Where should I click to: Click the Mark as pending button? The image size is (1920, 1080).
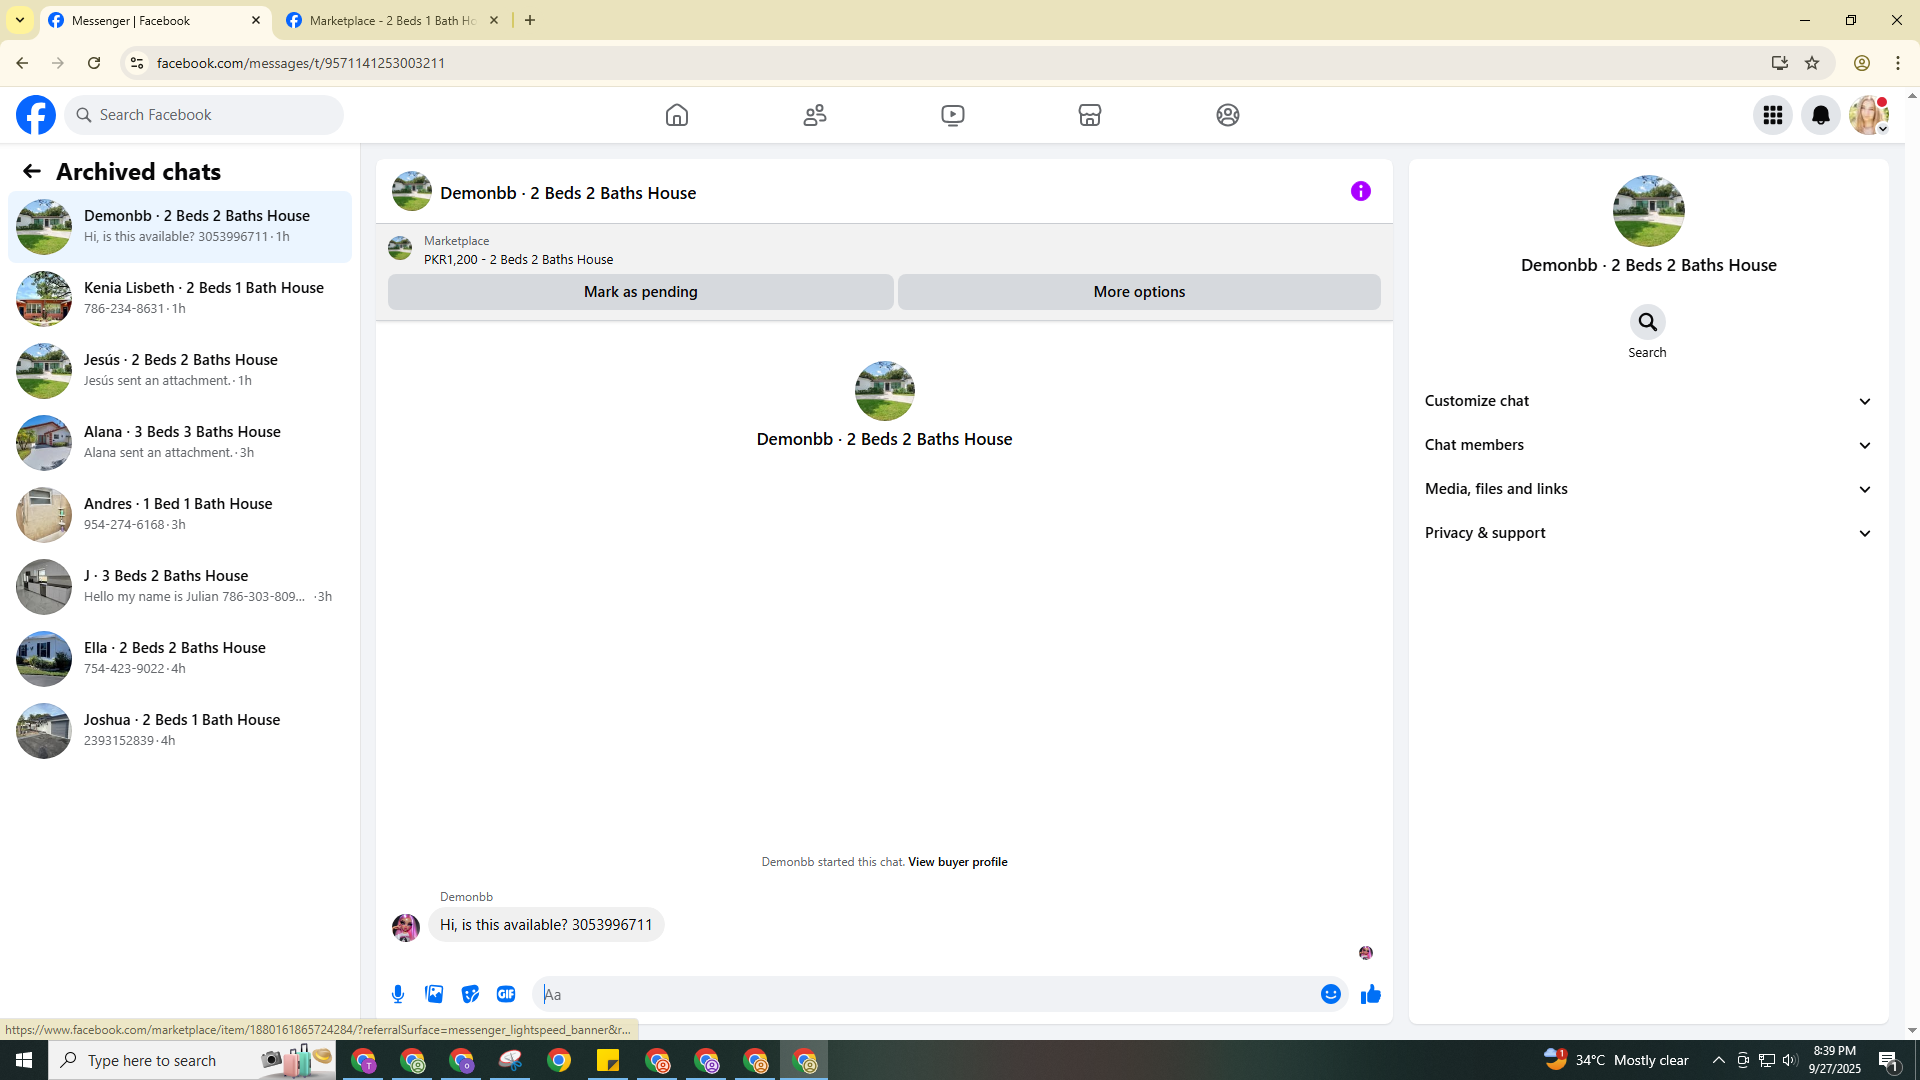click(640, 292)
